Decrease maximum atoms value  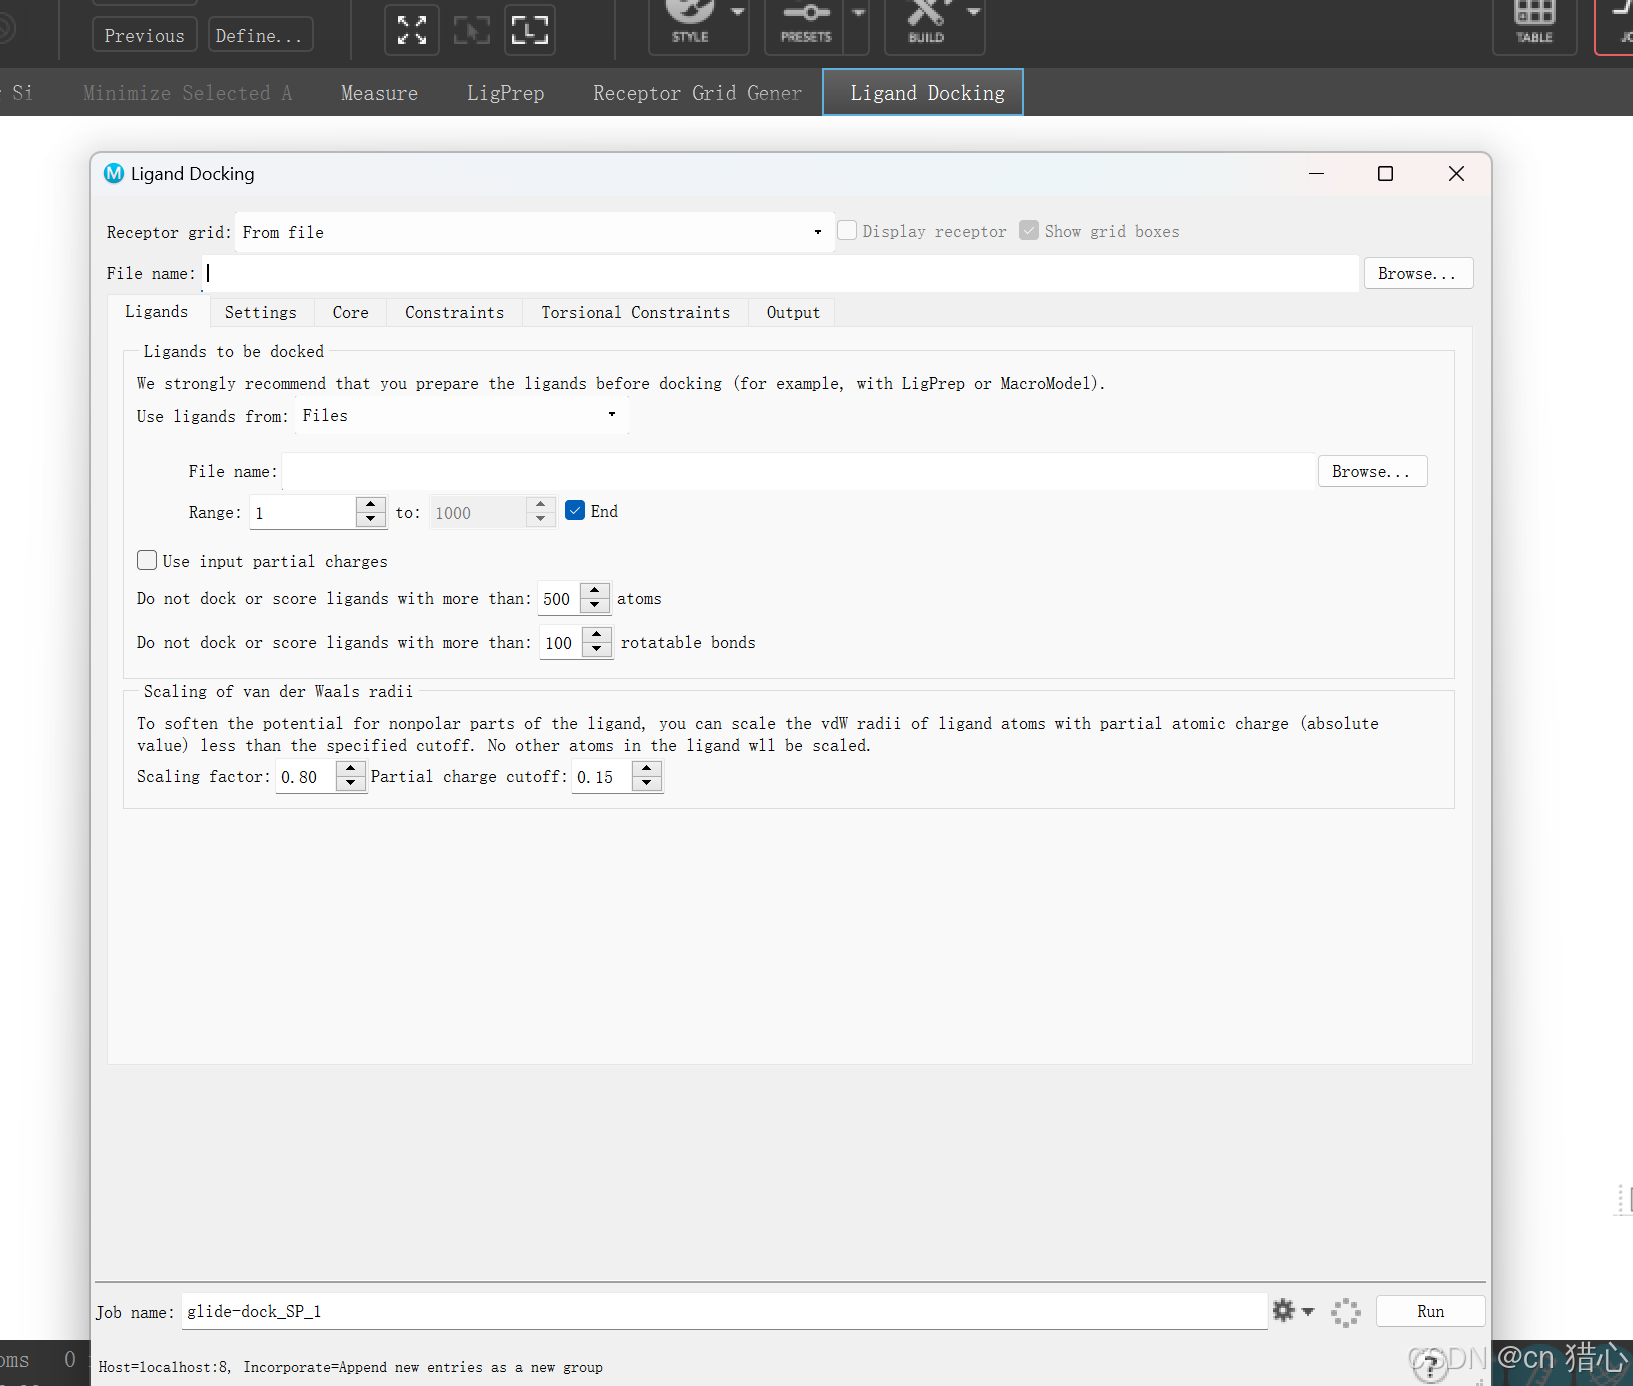(595, 605)
